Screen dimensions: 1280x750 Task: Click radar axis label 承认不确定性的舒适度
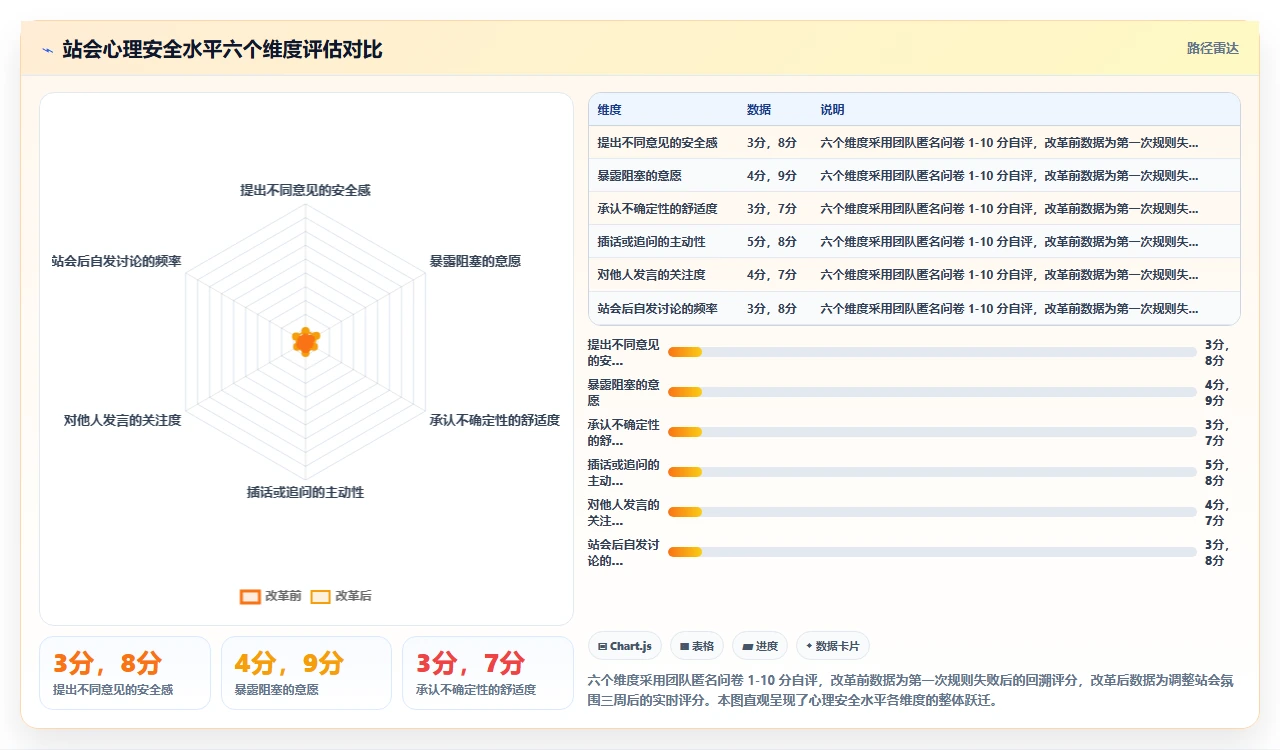click(x=495, y=421)
